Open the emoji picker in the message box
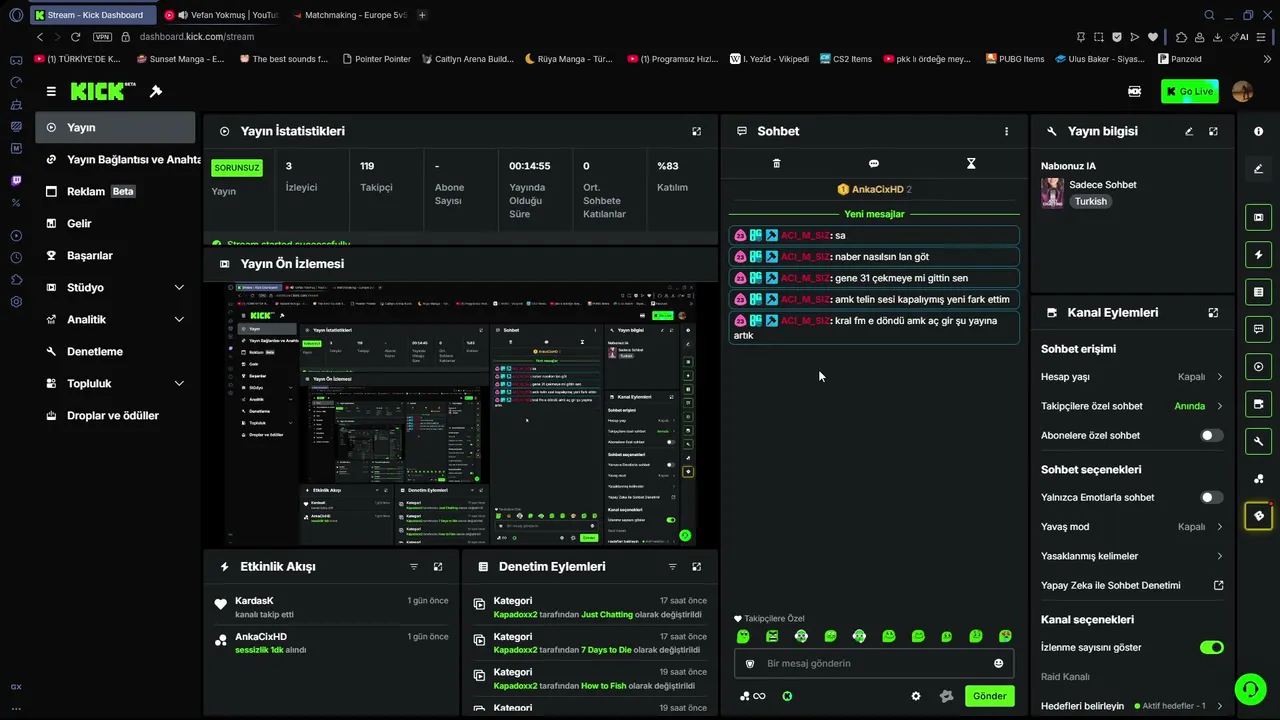Screen dimensions: 1280x720 [x=998, y=663]
